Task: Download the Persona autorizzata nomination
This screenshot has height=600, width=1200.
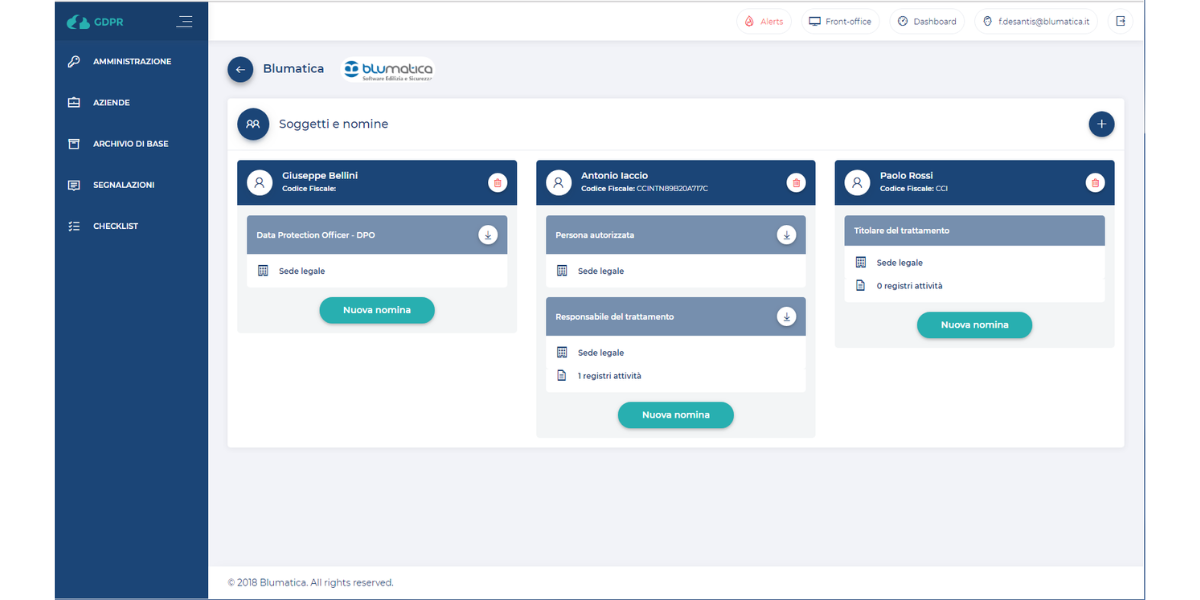Action: (x=786, y=235)
